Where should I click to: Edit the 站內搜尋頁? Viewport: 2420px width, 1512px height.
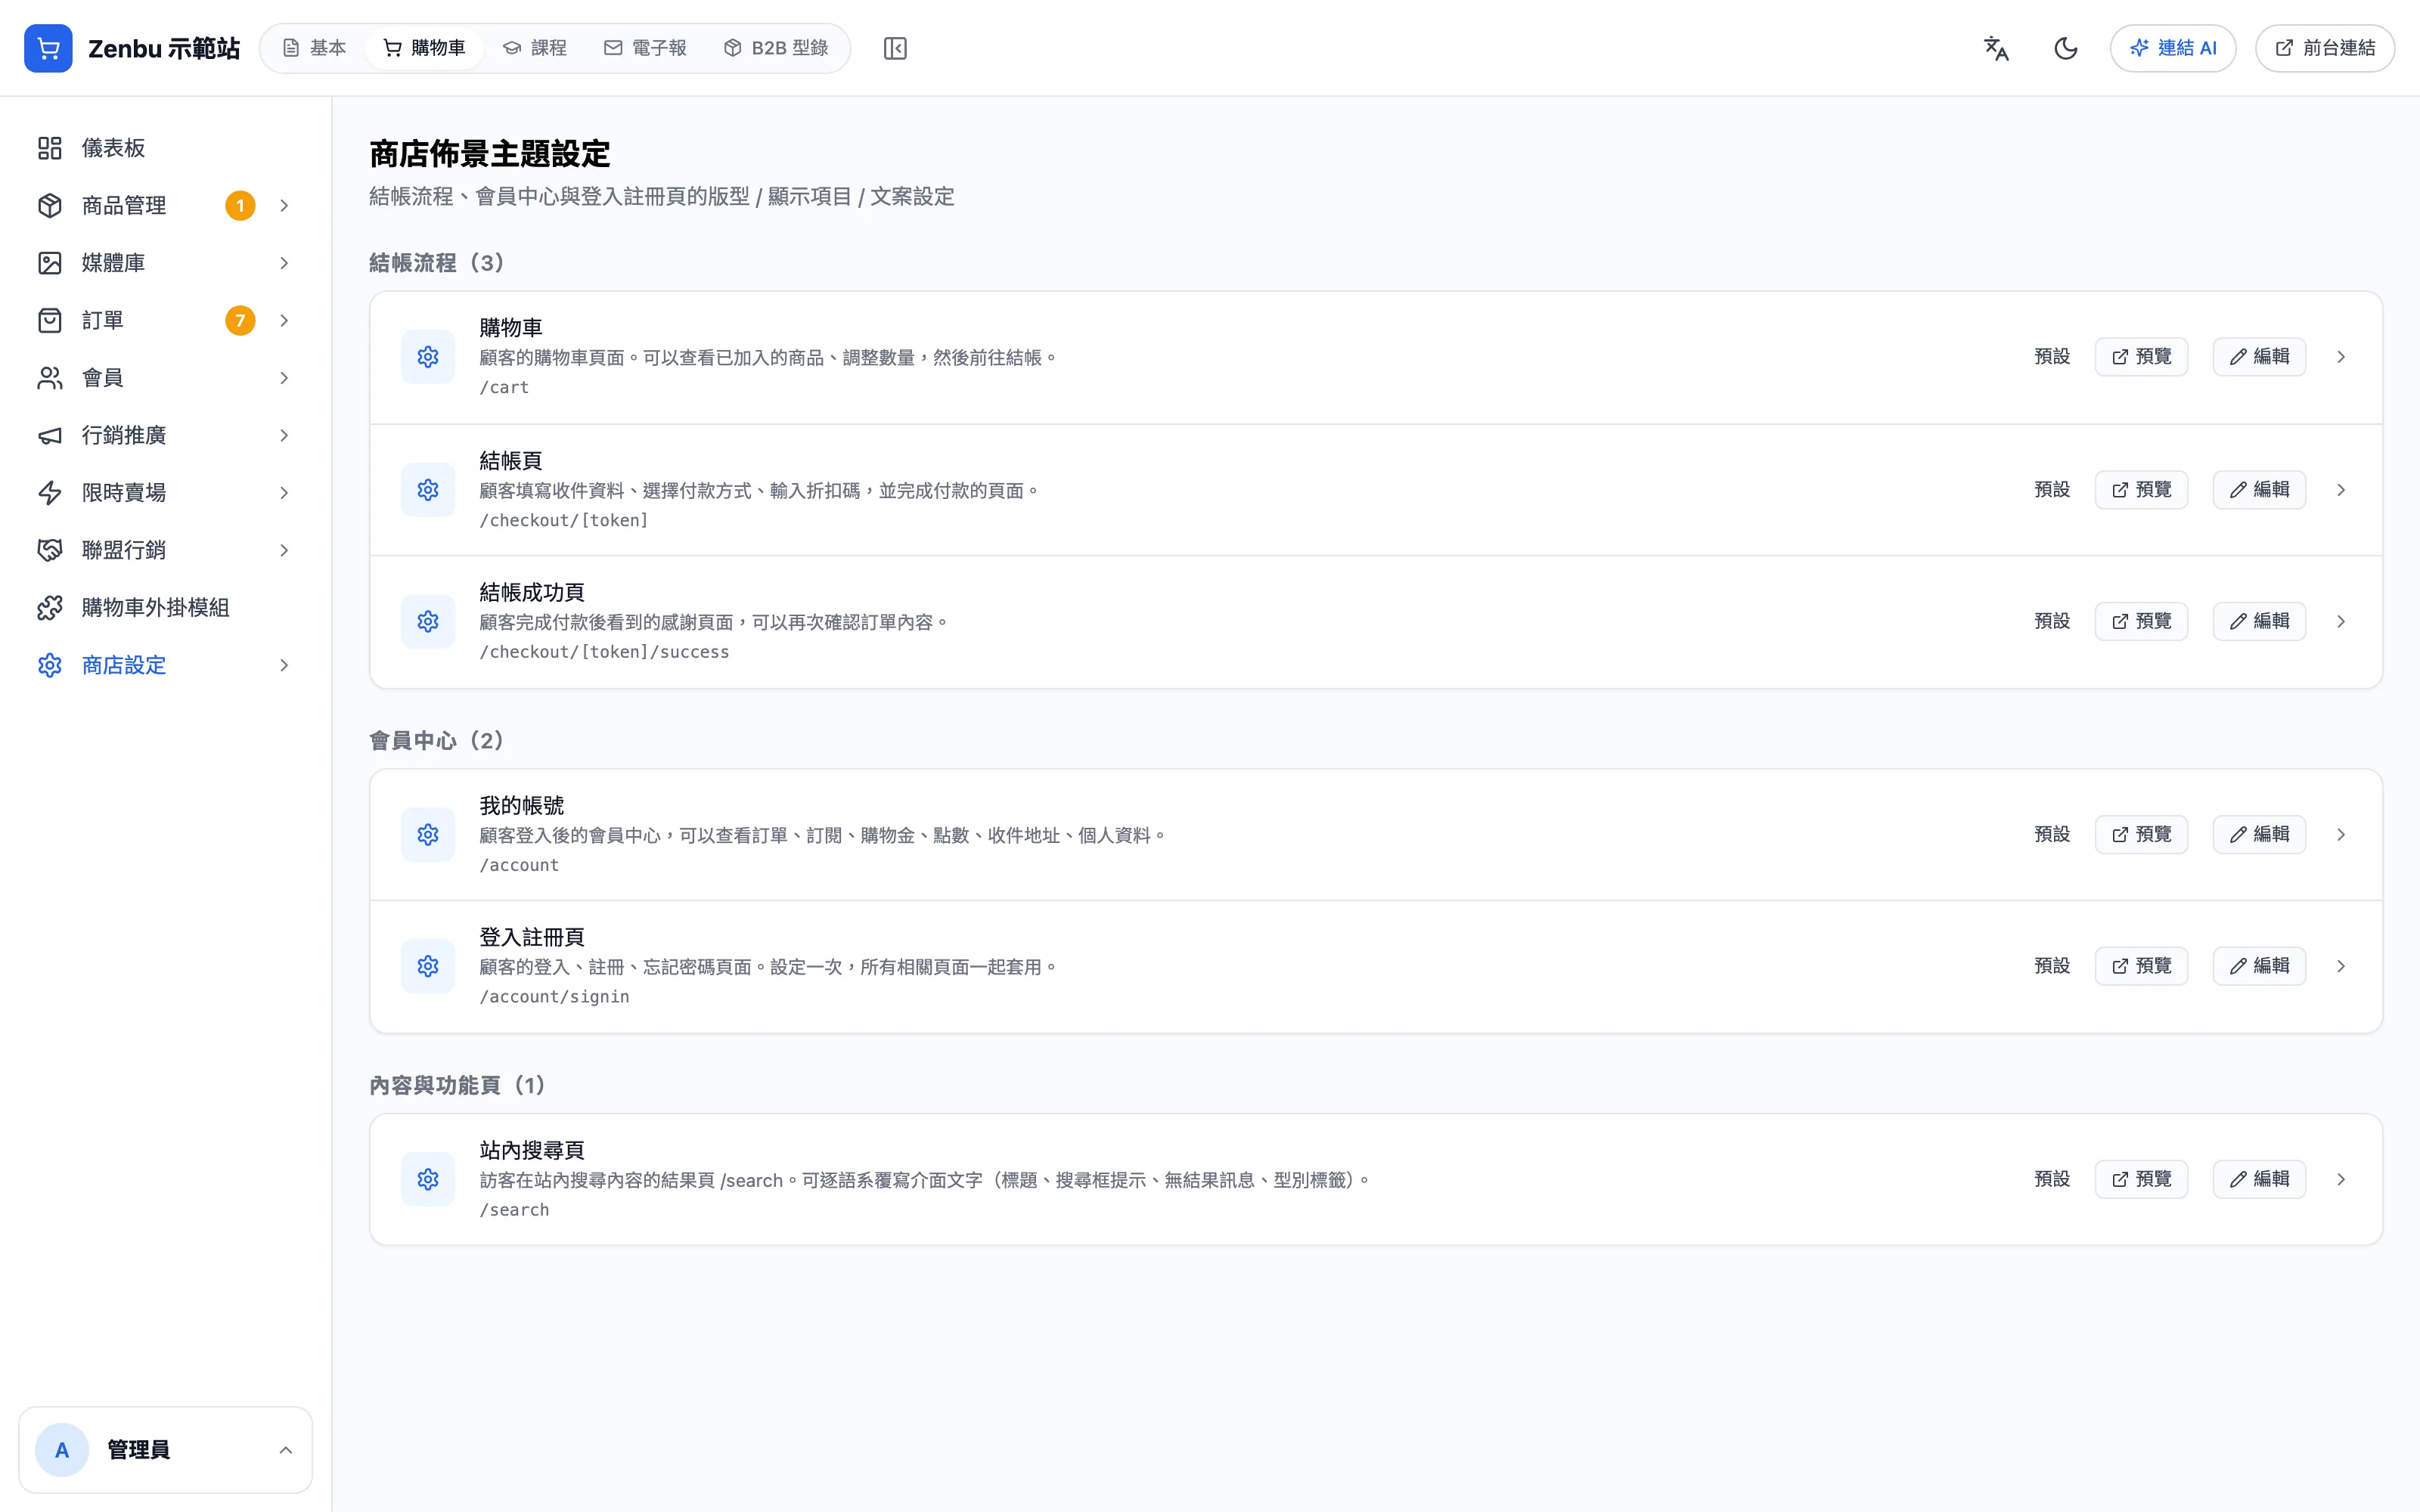2259,1179
